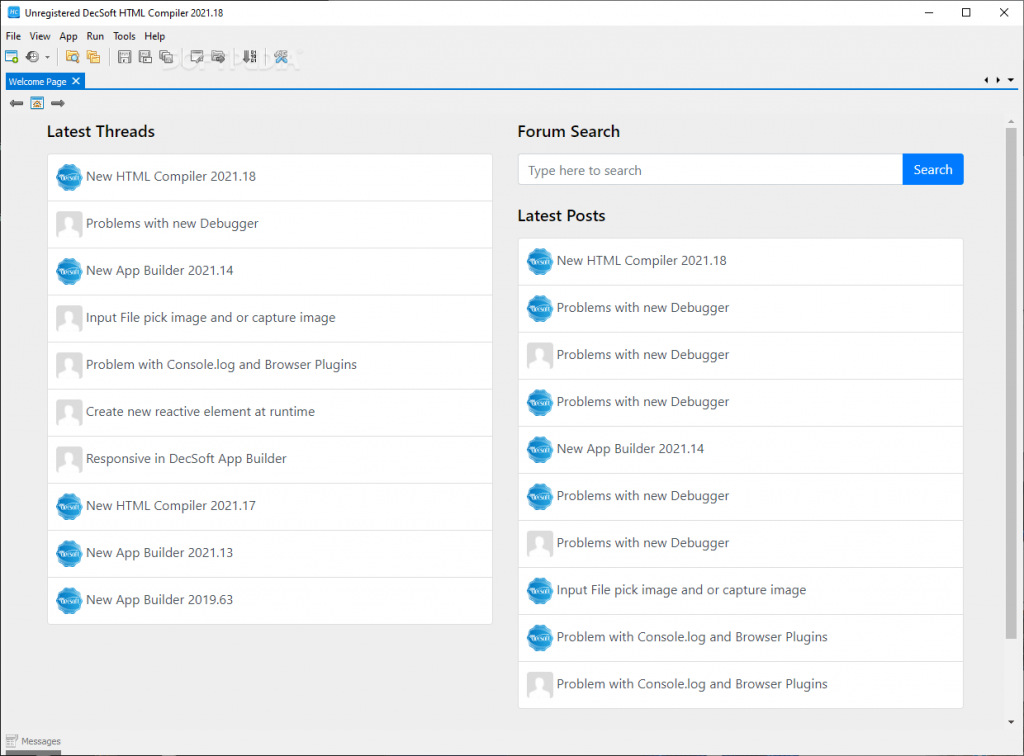The height and width of the screenshot is (756, 1024).
Task: Click the Welcome Page home icon
Action: (x=37, y=103)
